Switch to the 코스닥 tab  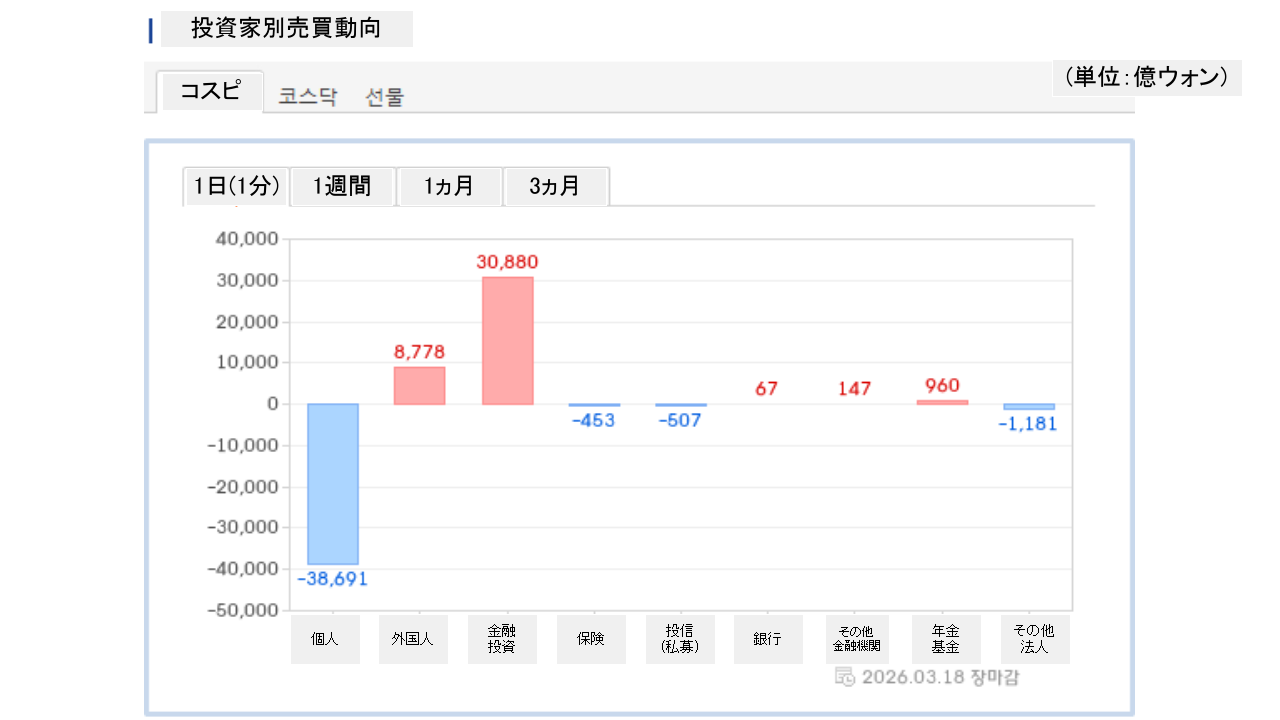click(x=308, y=97)
